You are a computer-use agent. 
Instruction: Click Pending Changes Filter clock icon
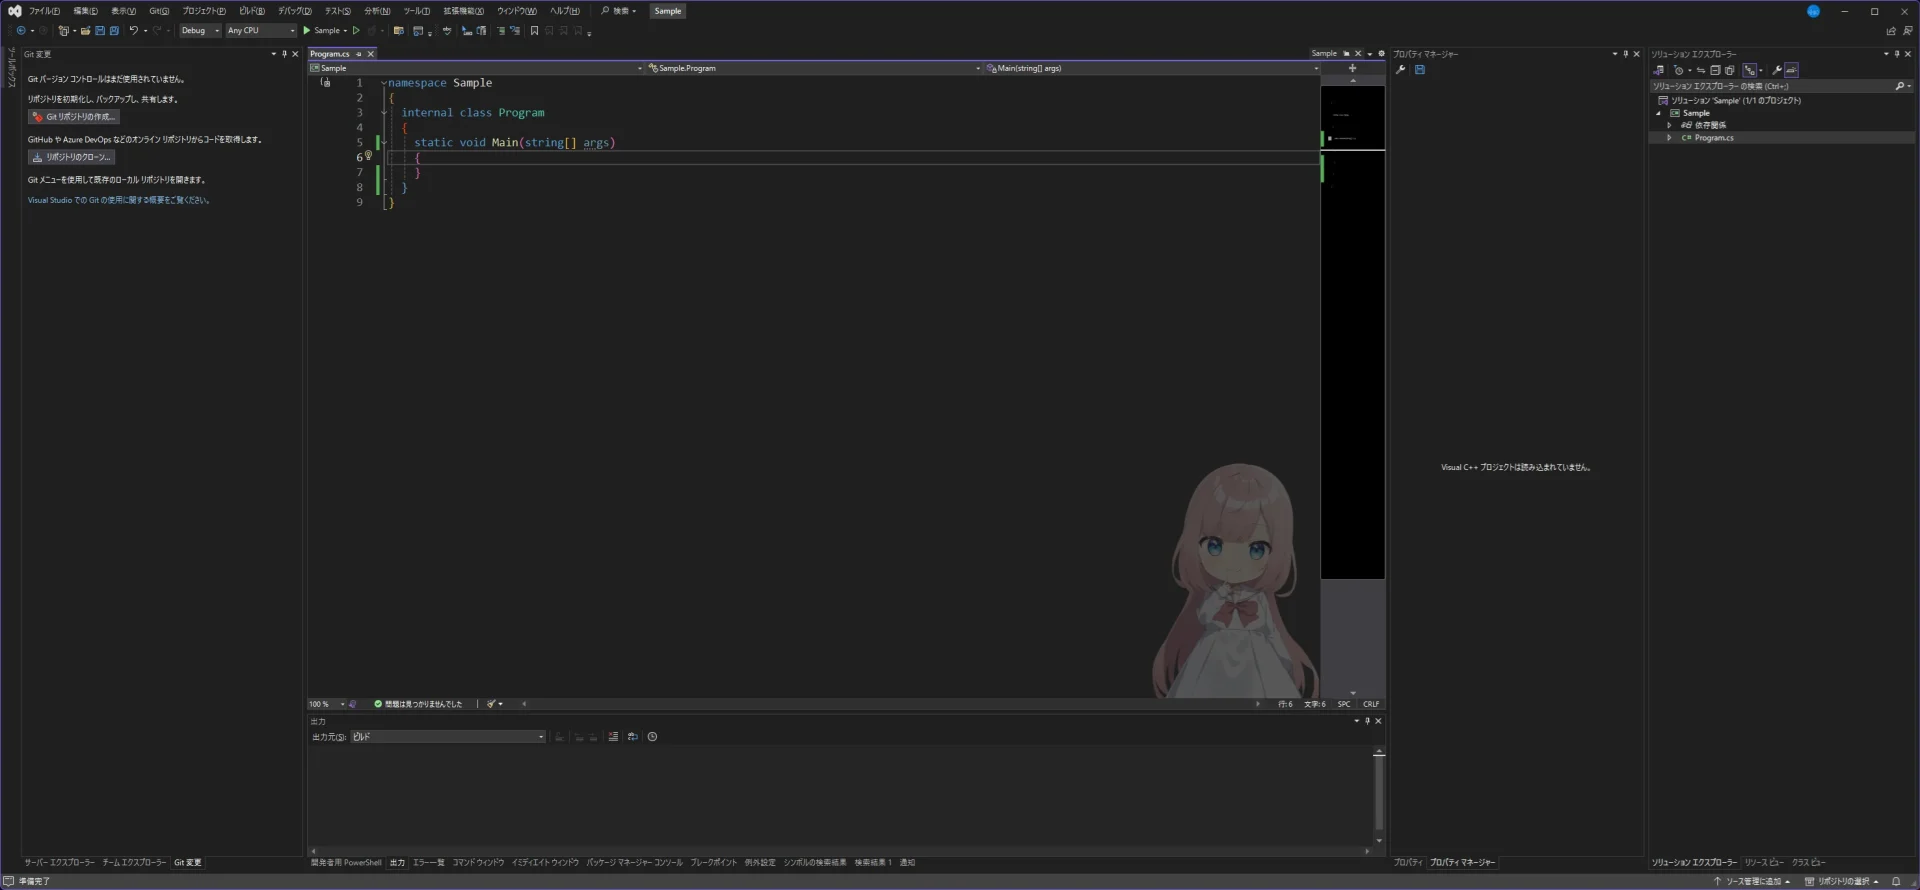pos(1679,70)
